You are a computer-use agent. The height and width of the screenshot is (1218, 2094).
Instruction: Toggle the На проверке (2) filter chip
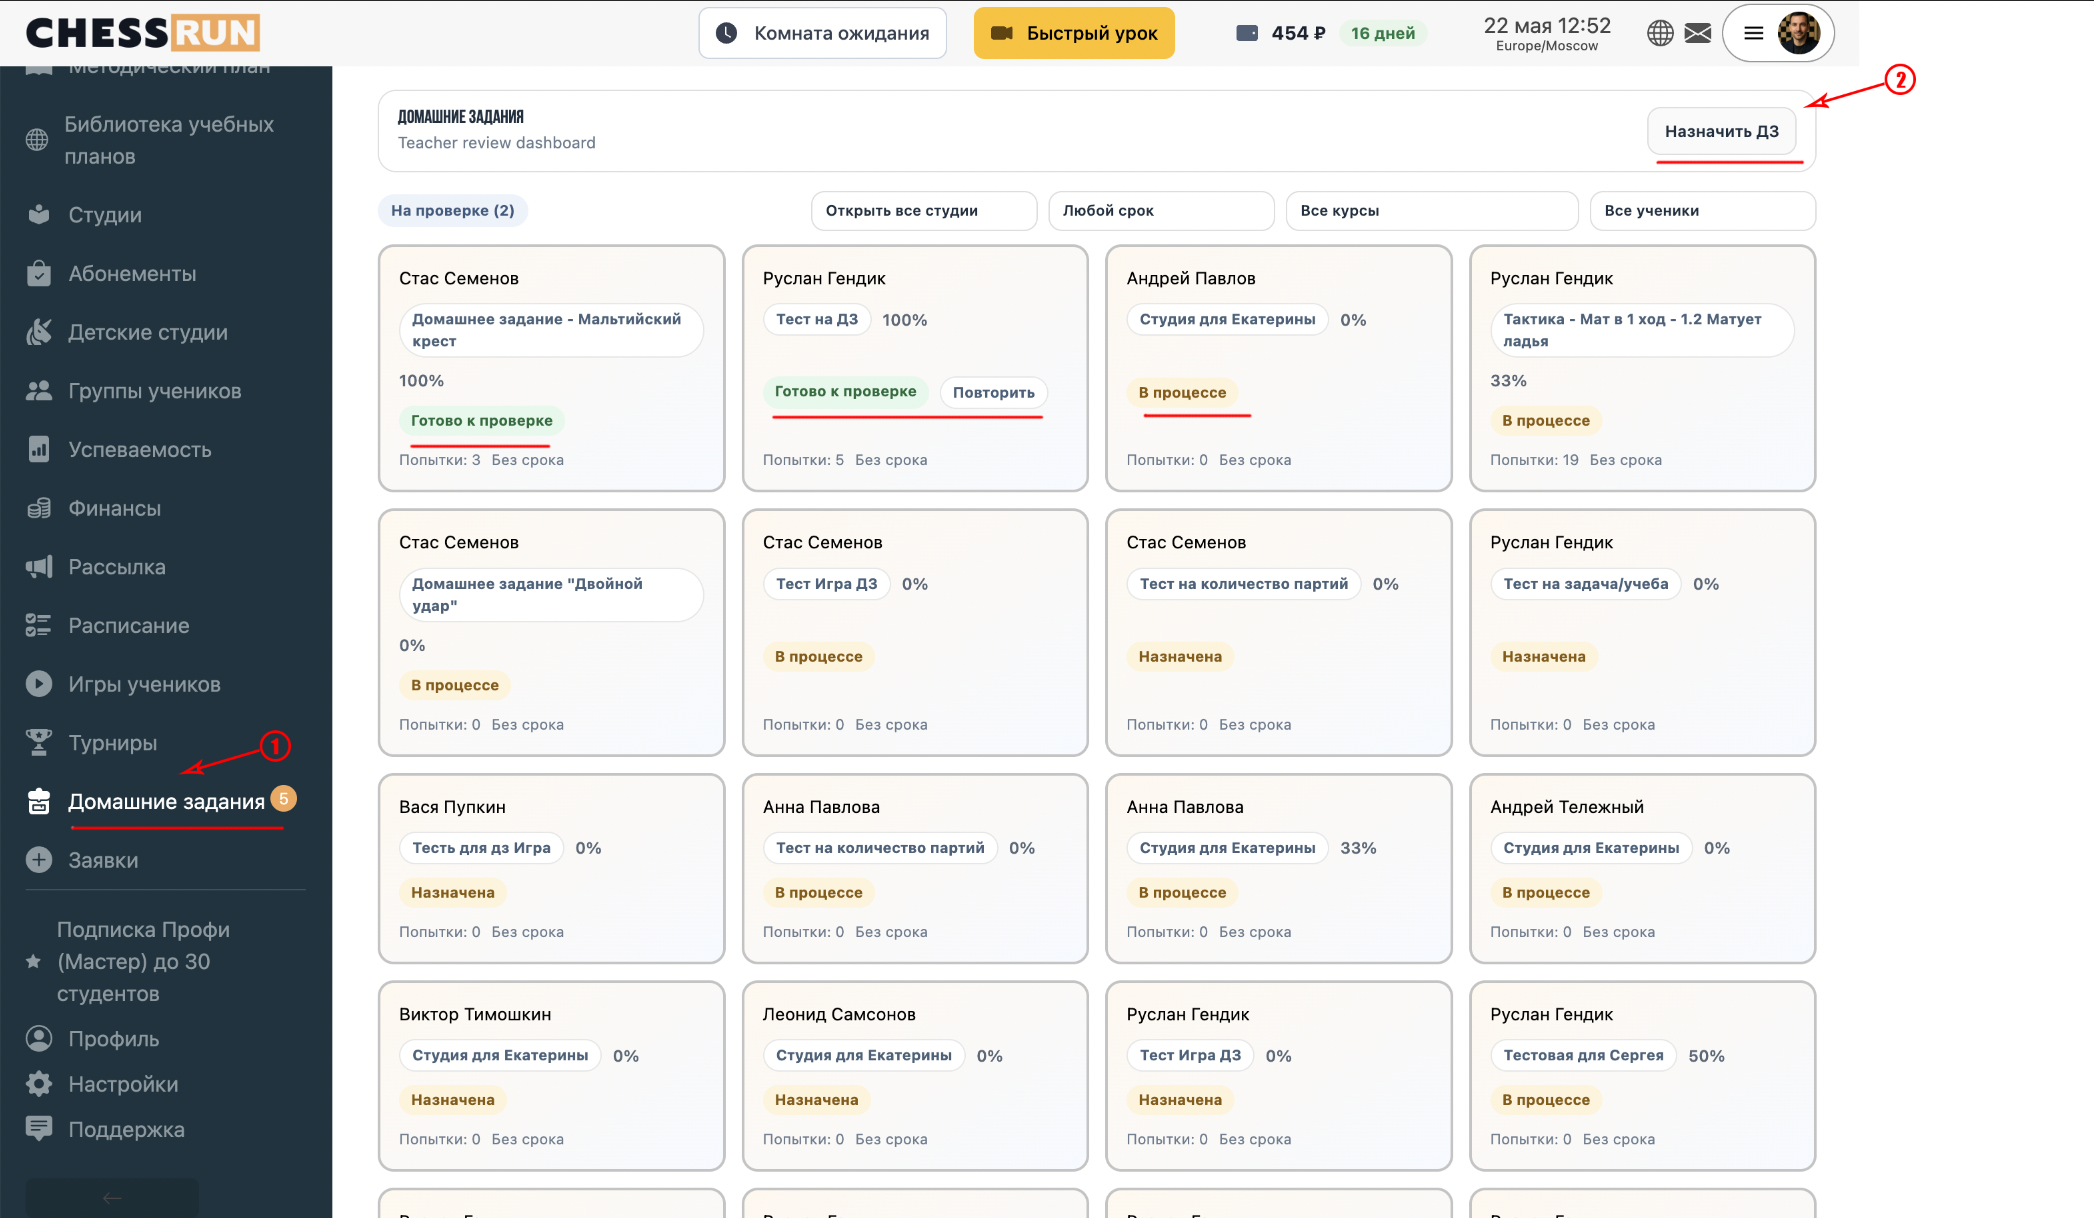tap(453, 211)
